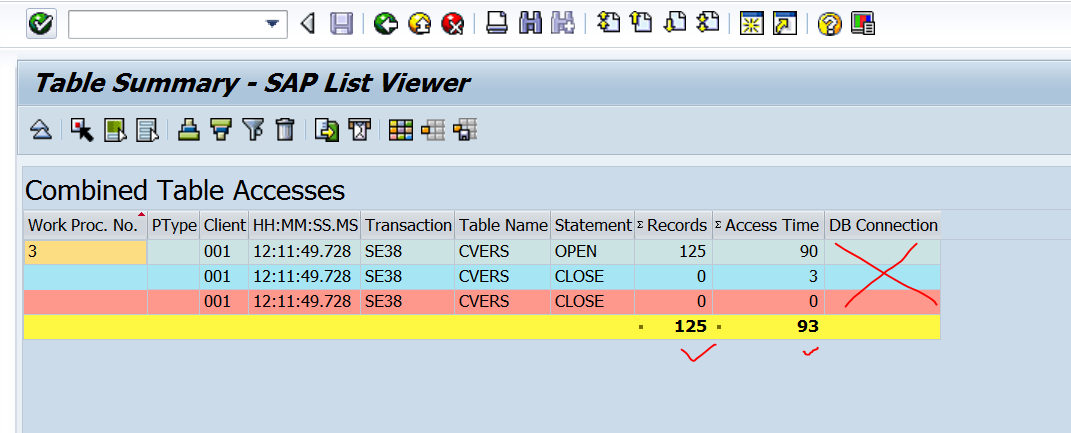Click the Transaction column header

point(408,225)
